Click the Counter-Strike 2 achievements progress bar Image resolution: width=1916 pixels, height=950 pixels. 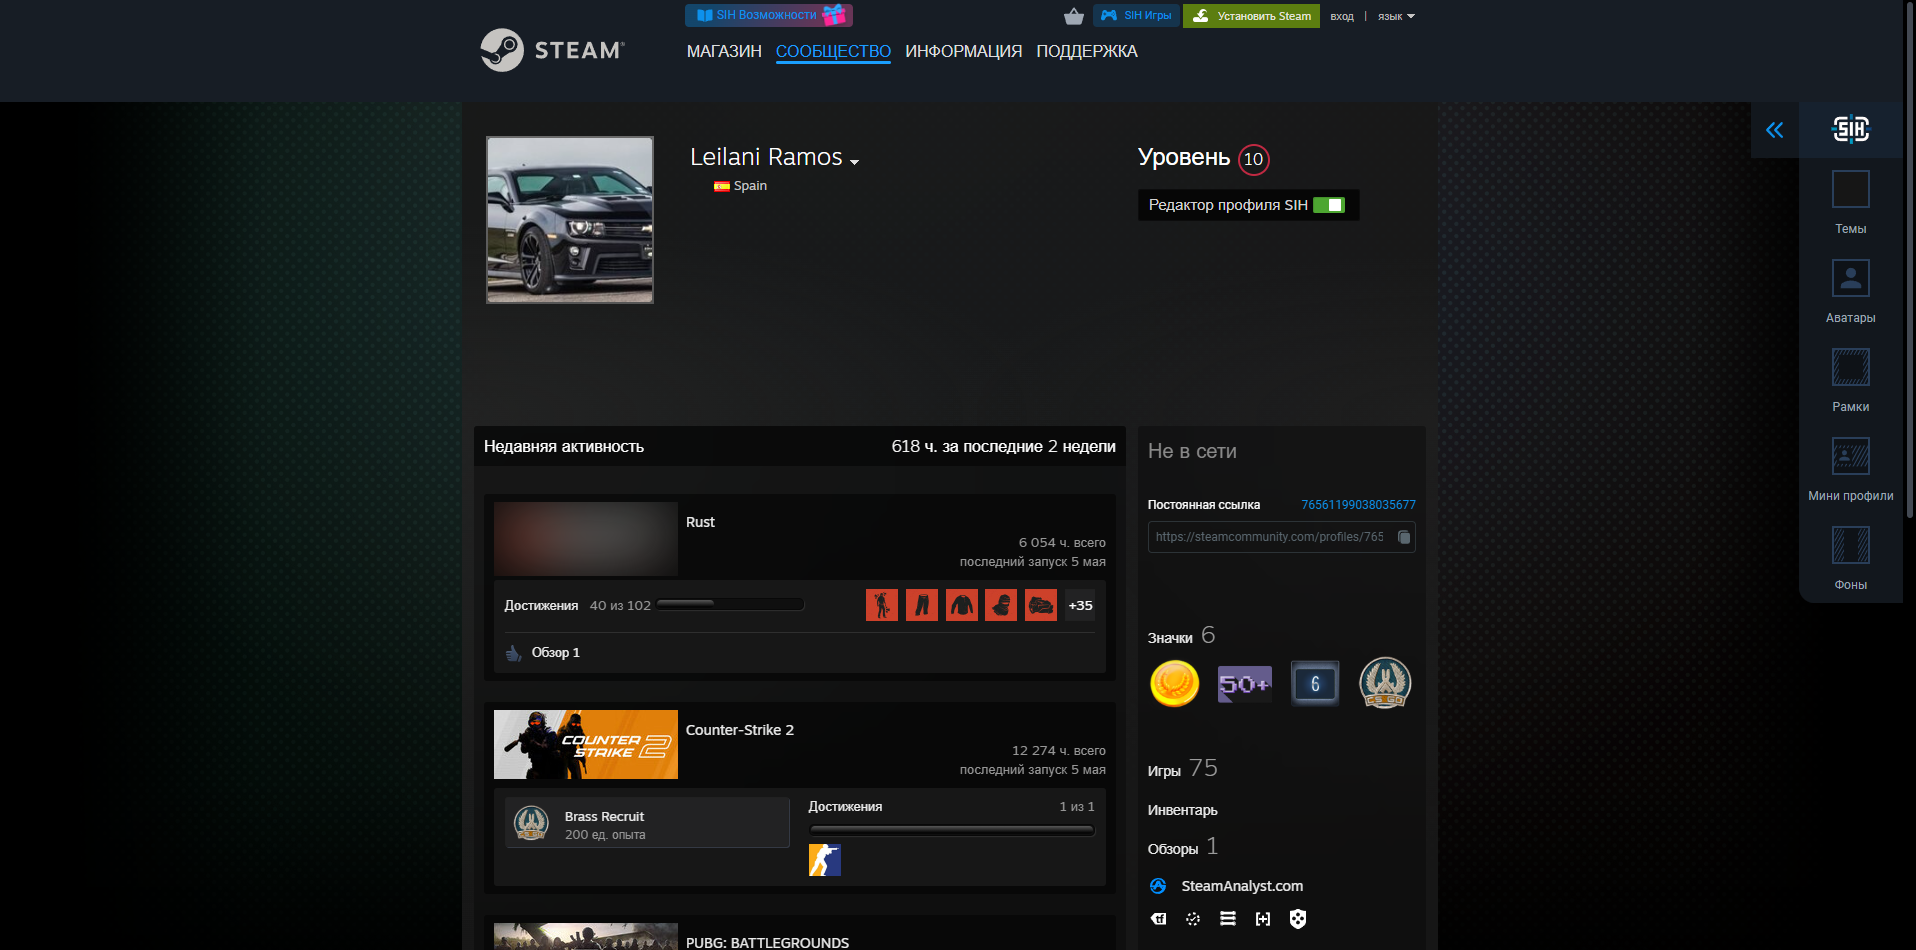pos(951,829)
